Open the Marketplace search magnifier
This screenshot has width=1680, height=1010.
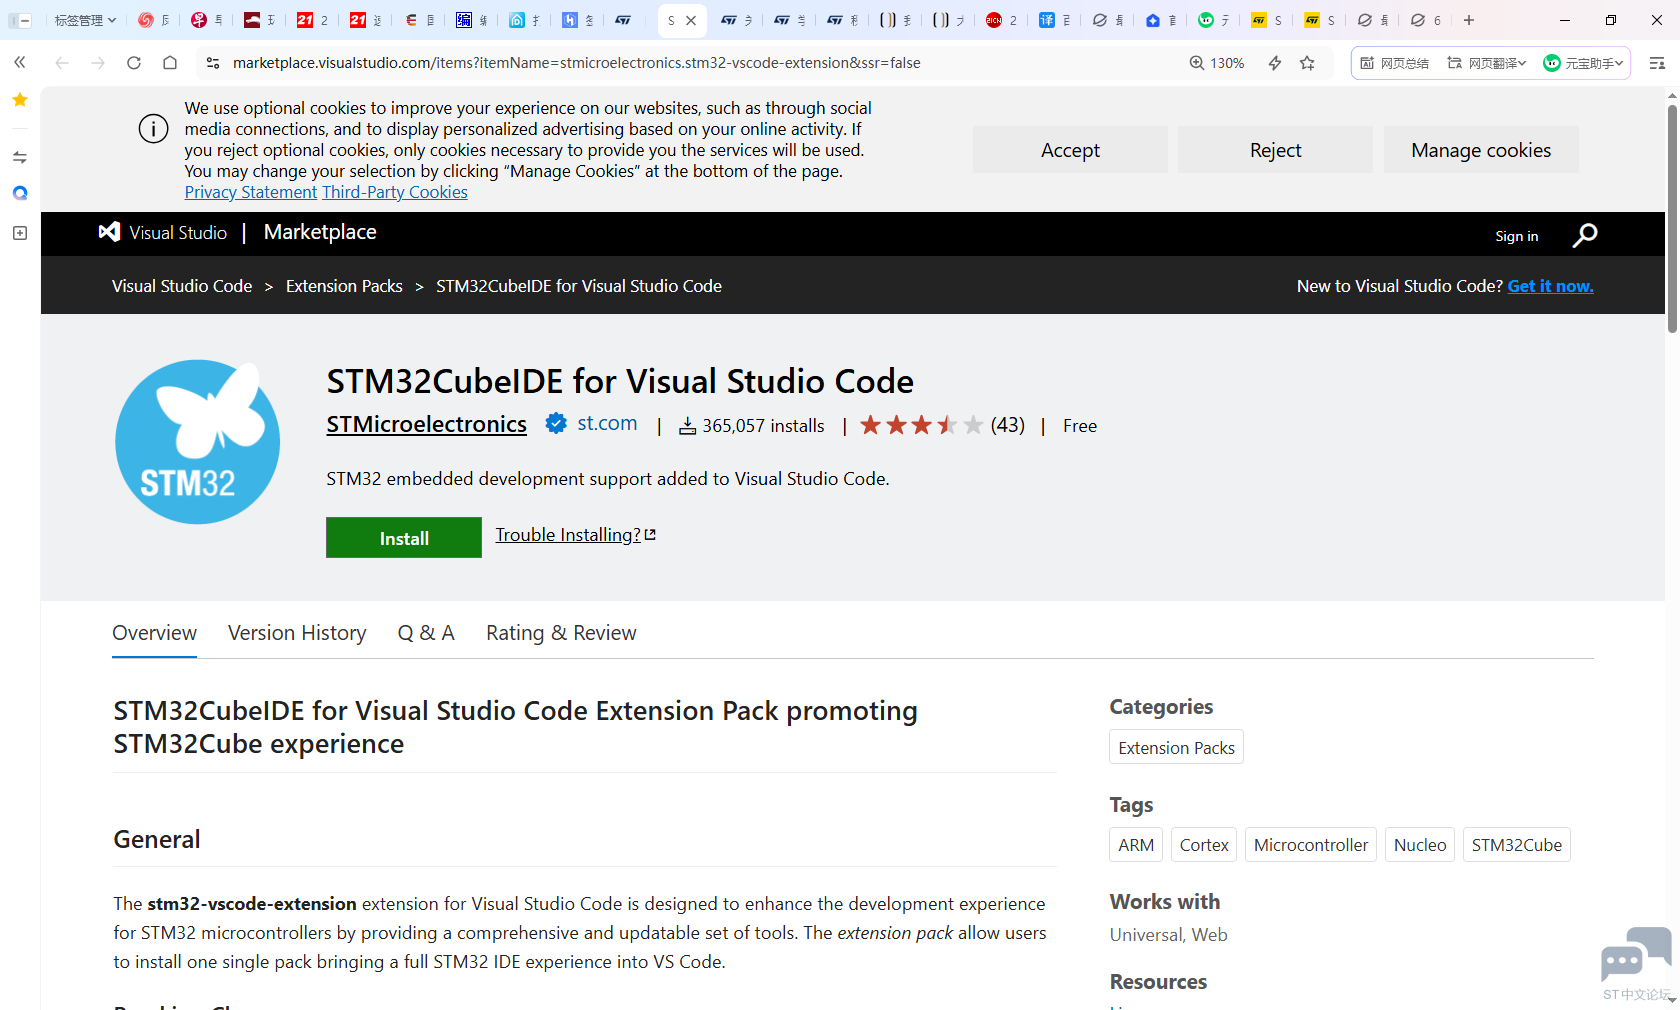(1585, 235)
